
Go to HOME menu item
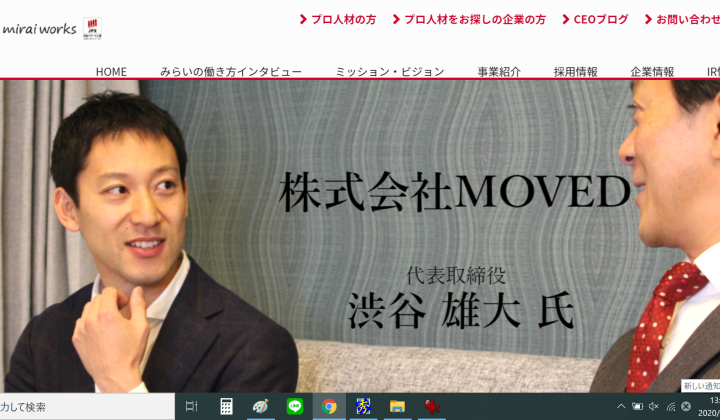pos(111,72)
